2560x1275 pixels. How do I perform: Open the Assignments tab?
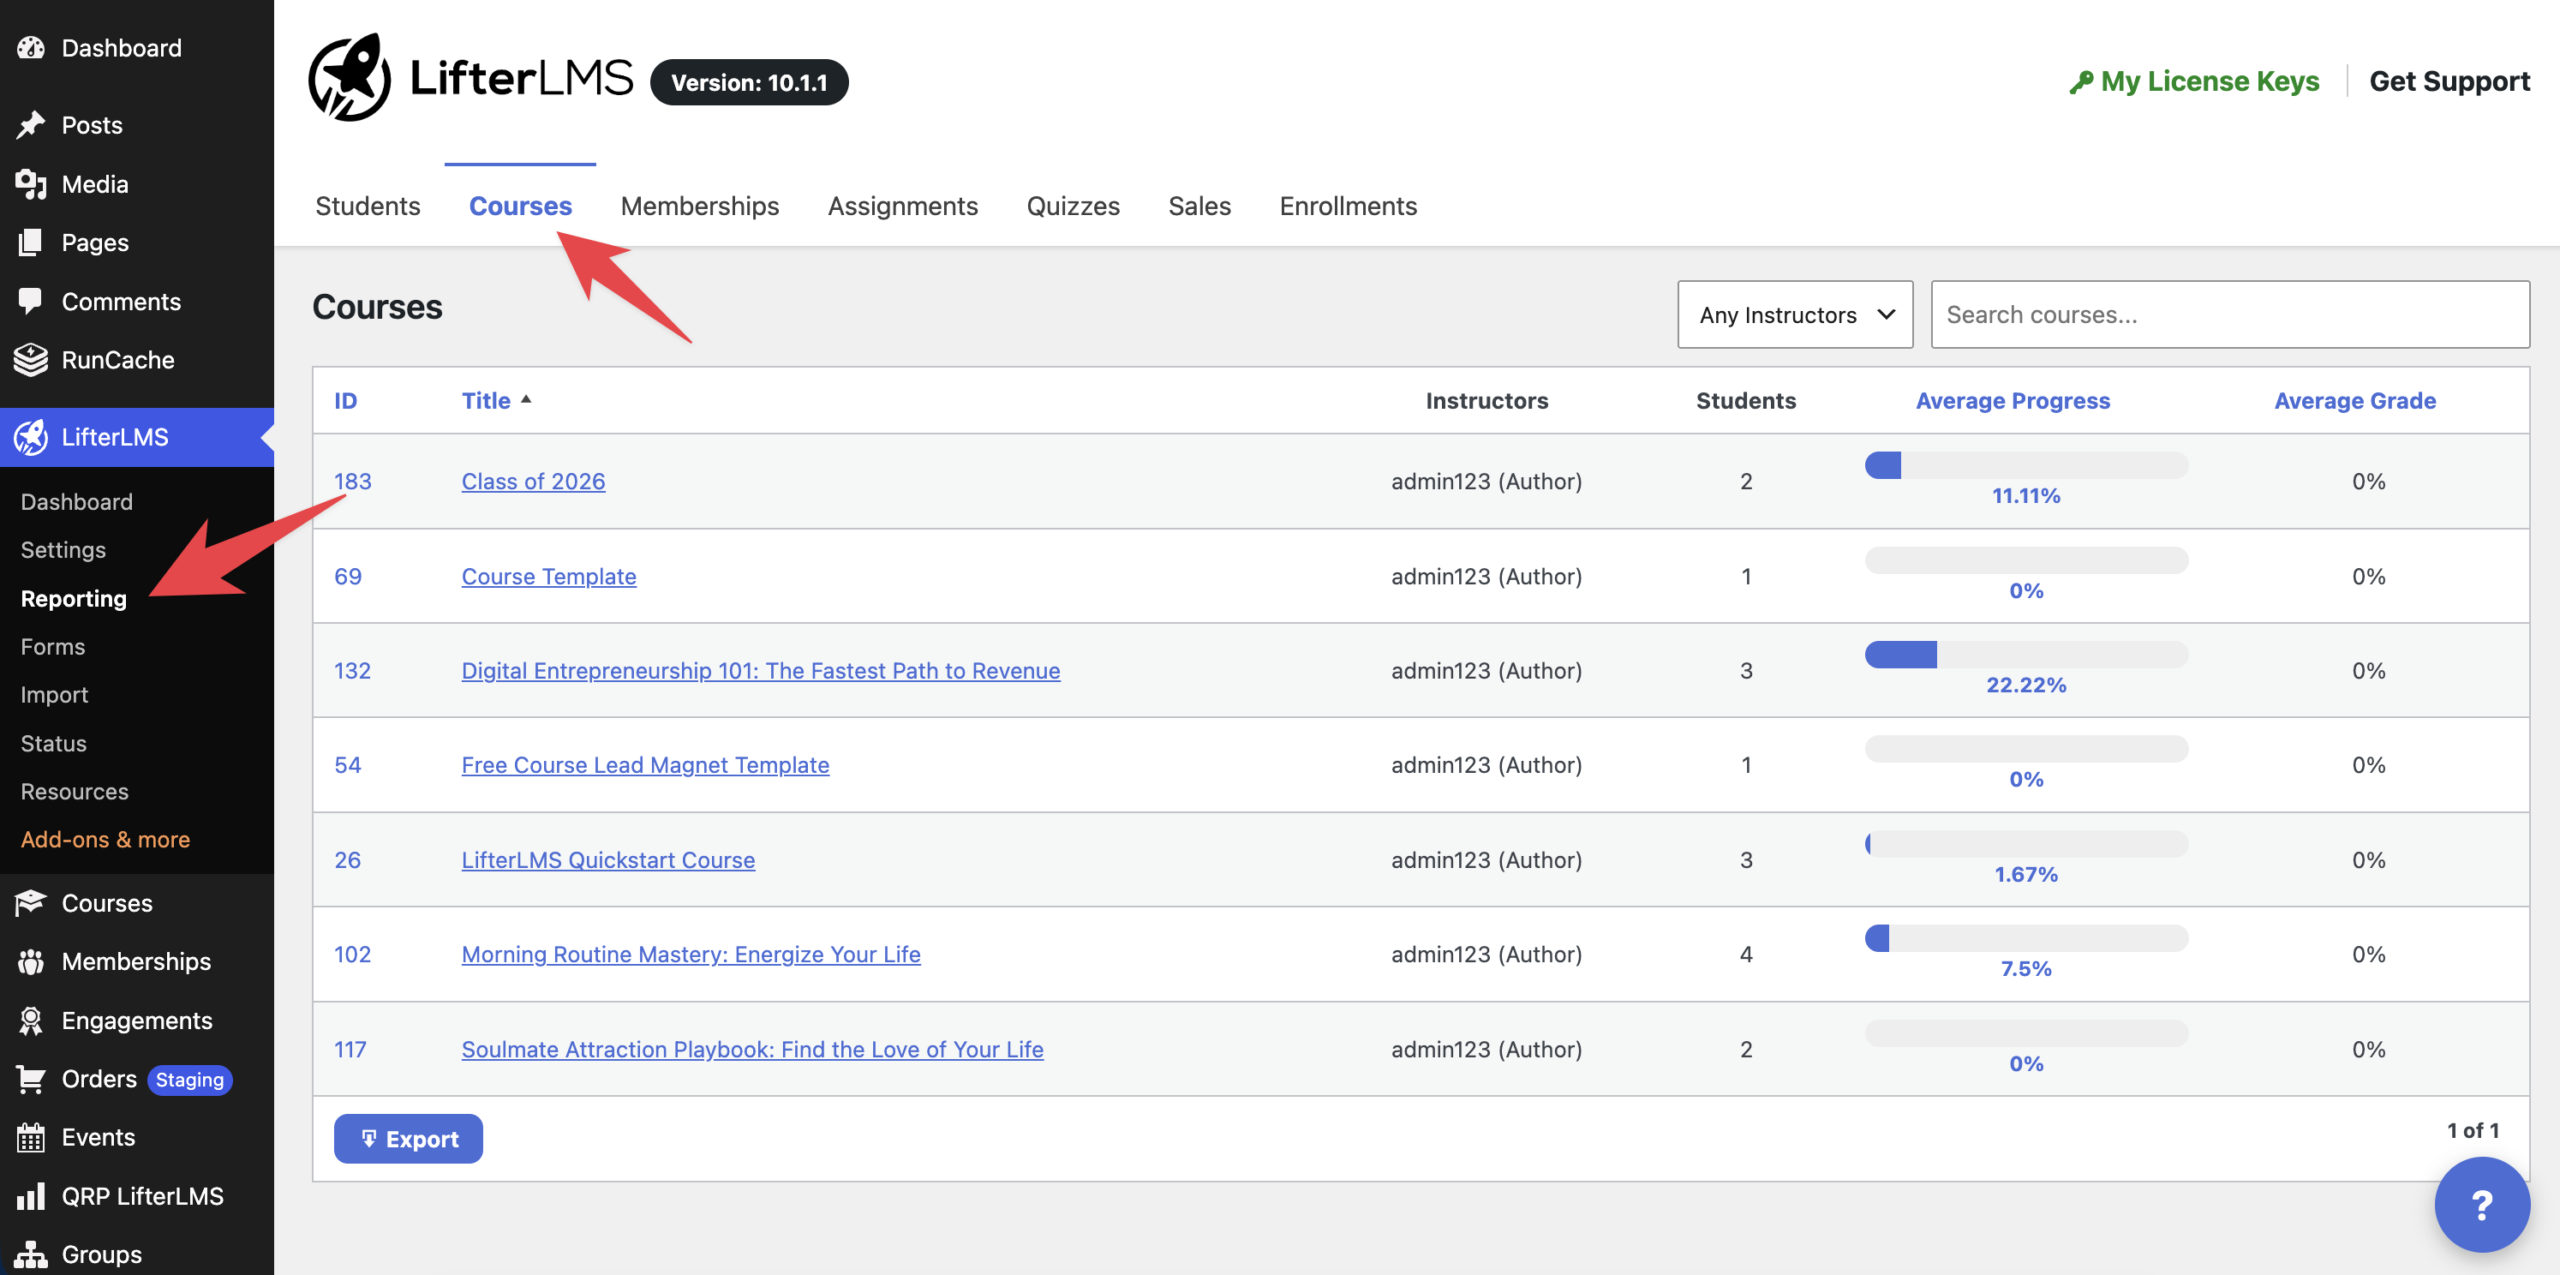pos(903,206)
